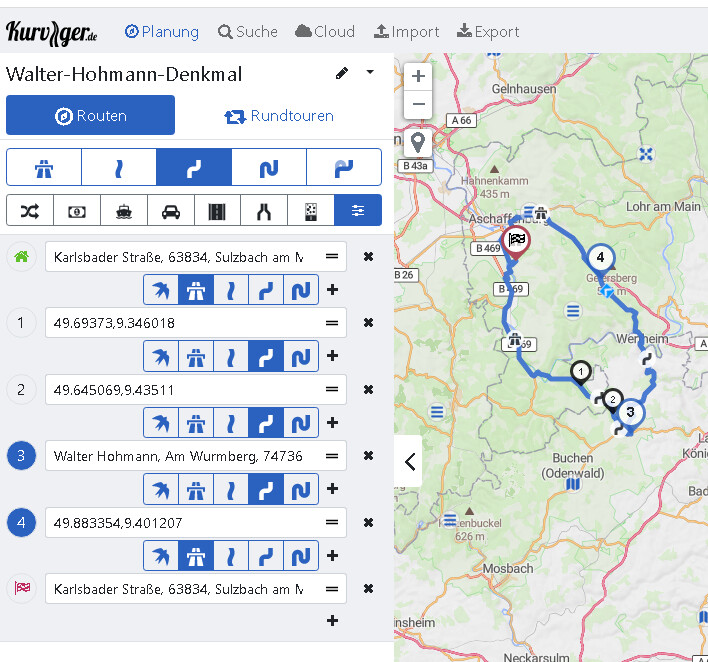Toggle the avoid ferries option
The height and width of the screenshot is (662, 708).
[123, 211]
